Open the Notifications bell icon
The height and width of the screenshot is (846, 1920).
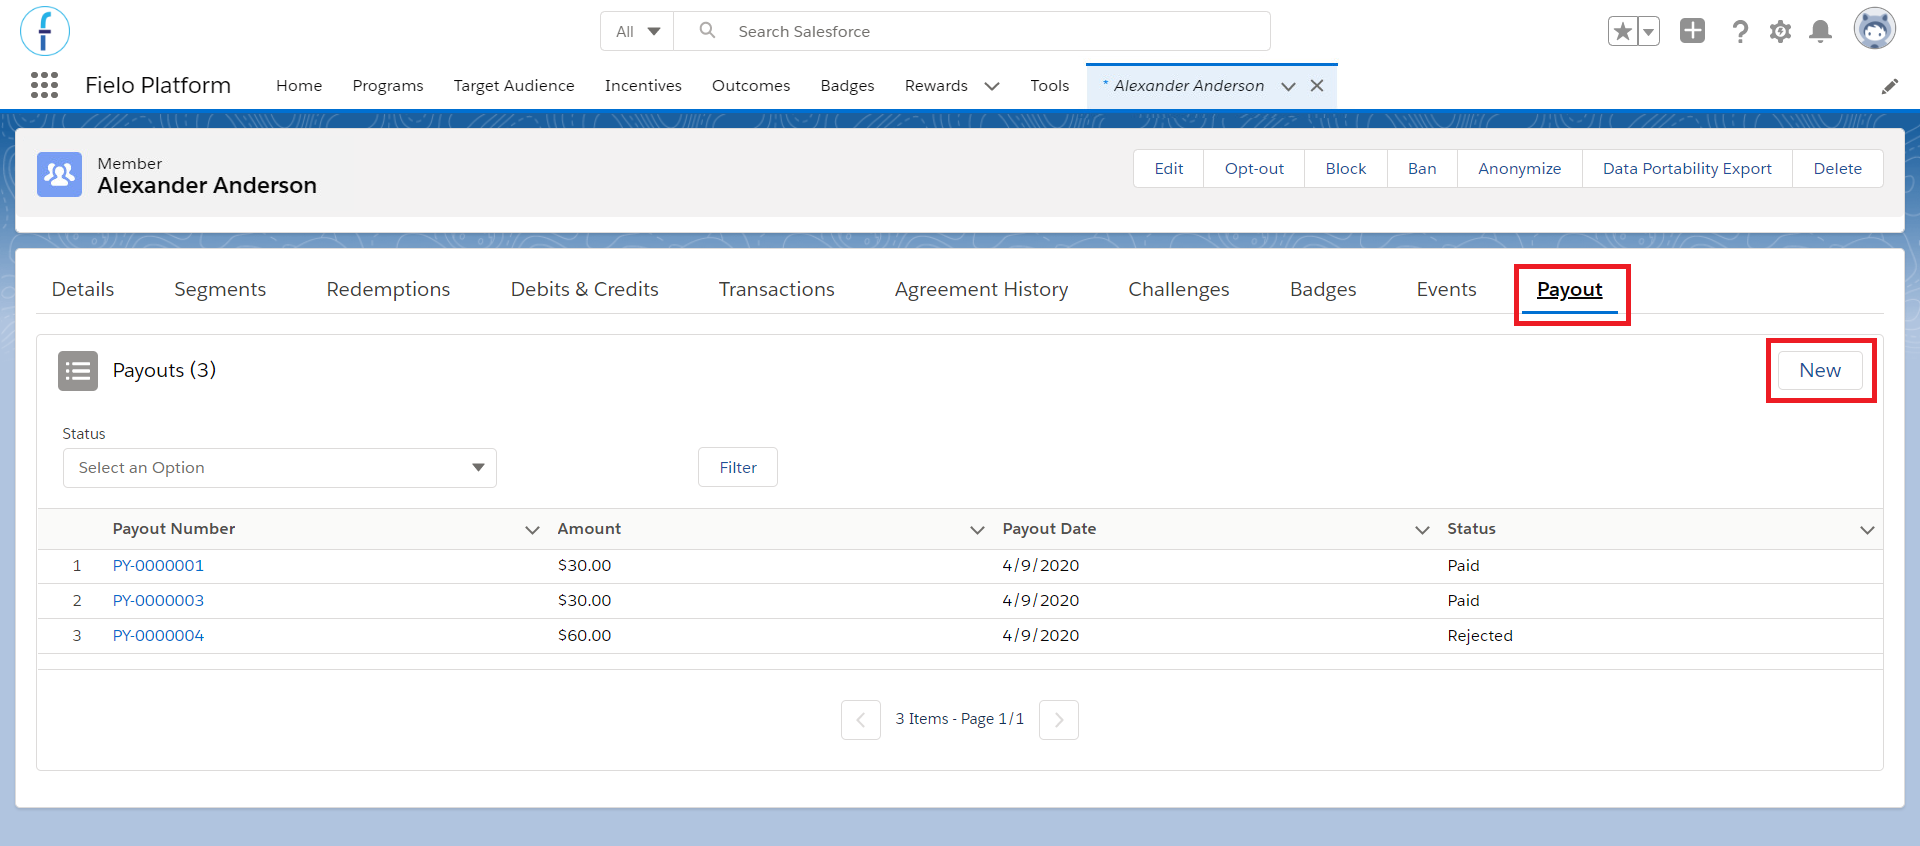pos(1821,31)
